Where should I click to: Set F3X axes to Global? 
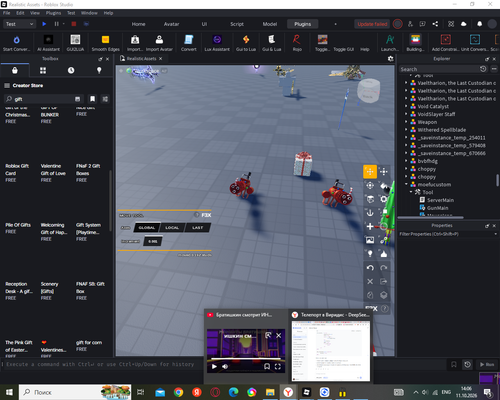pos(147,228)
